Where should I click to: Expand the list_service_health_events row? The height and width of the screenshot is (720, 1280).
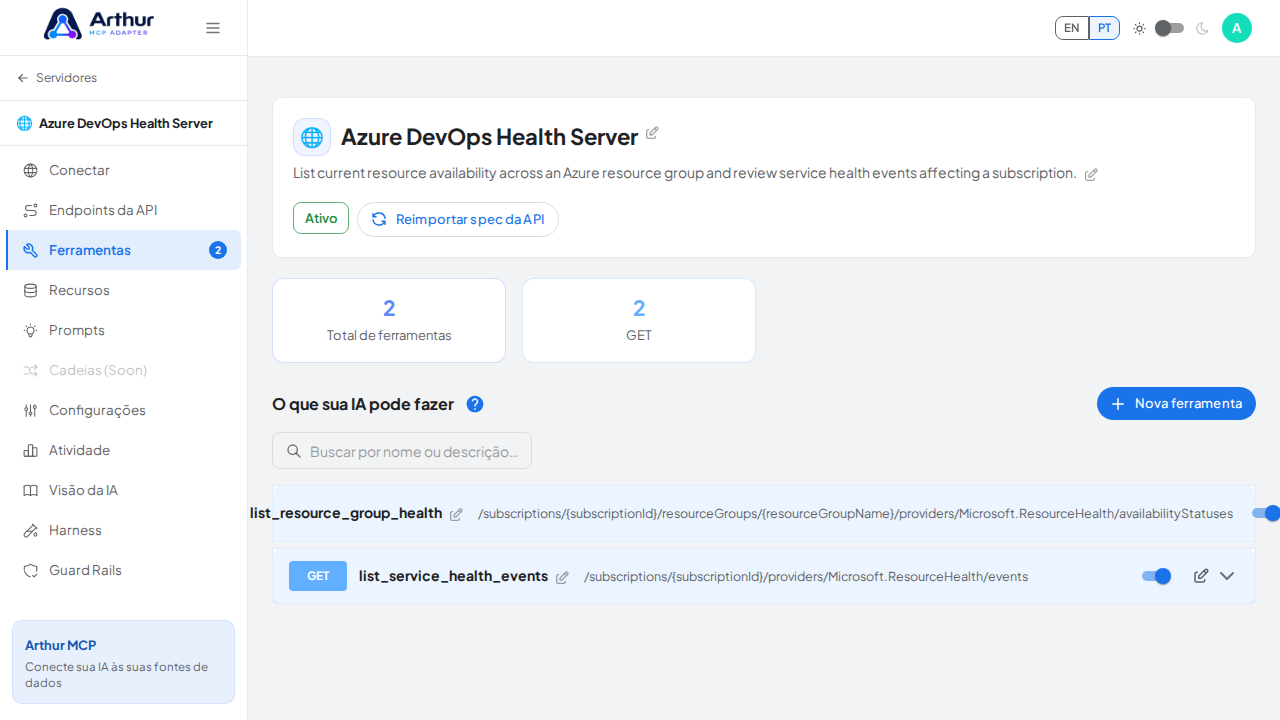(x=1227, y=576)
